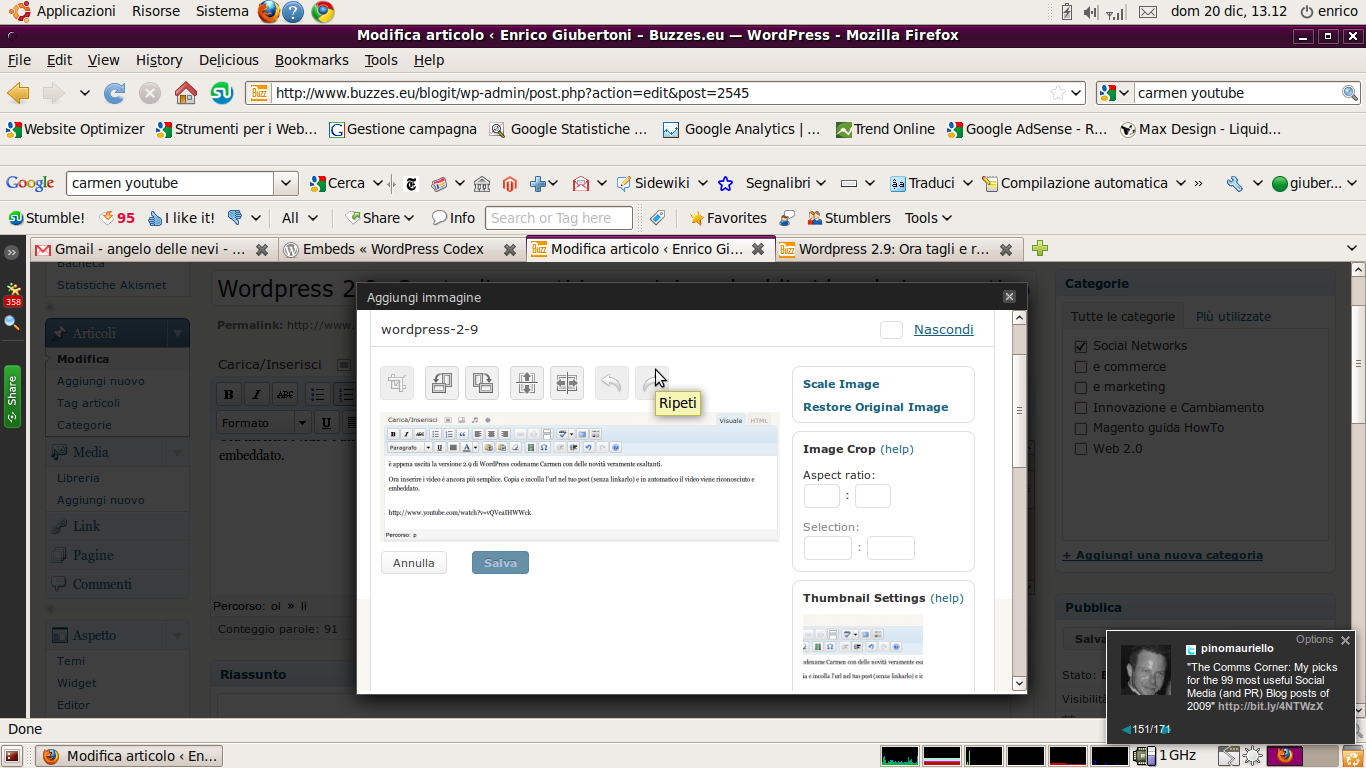Viewport: 1366px width, 768px height.
Task: Check Magento guida HowTo category
Action: pos(1080,428)
